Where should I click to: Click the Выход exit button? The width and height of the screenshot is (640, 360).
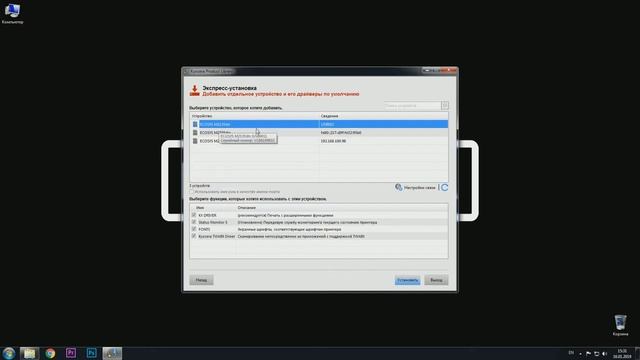[x=436, y=280]
